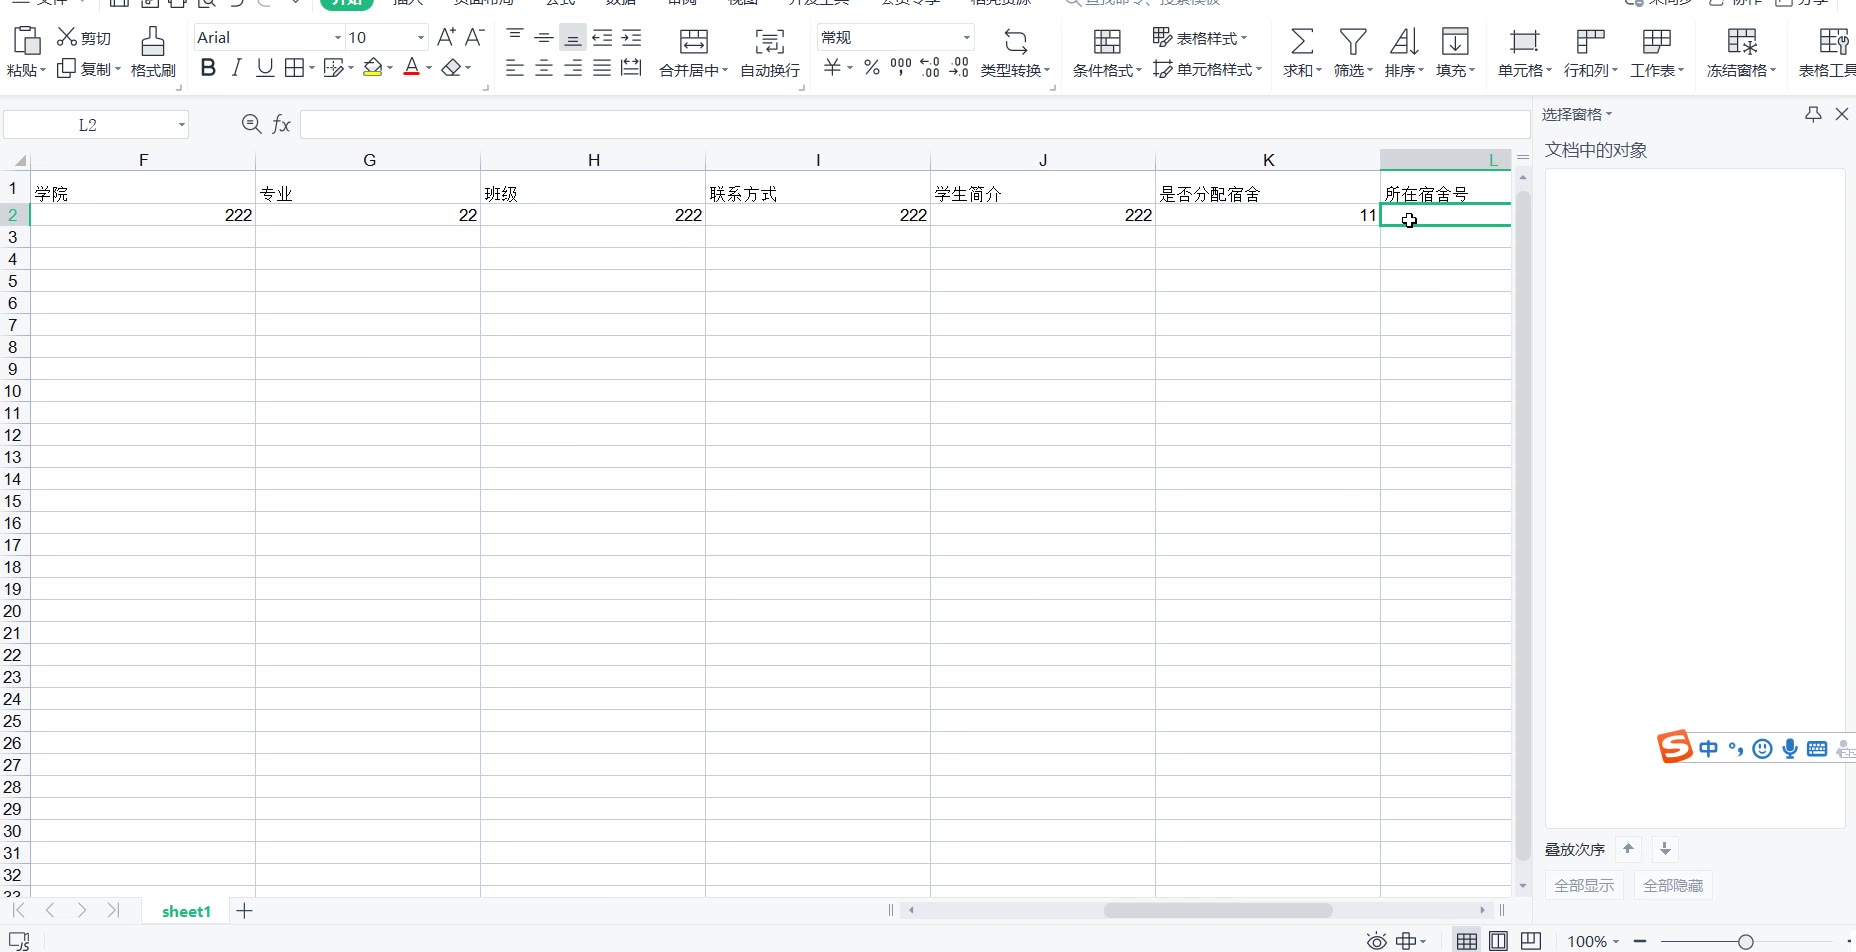Screen dimensions: 1856x952
Task: Activate the Format Painter (格式刷)
Action: coord(153,52)
